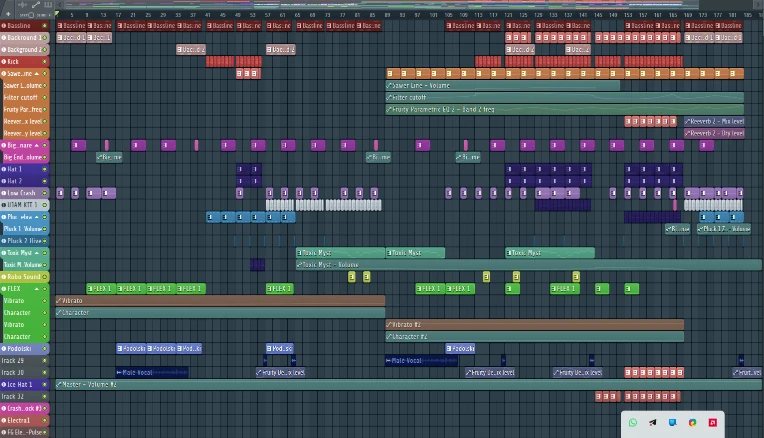Select the Fruity Parametric EQ 2 band freq clip
The height and width of the screenshot is (438, 764).
point(565,110)
